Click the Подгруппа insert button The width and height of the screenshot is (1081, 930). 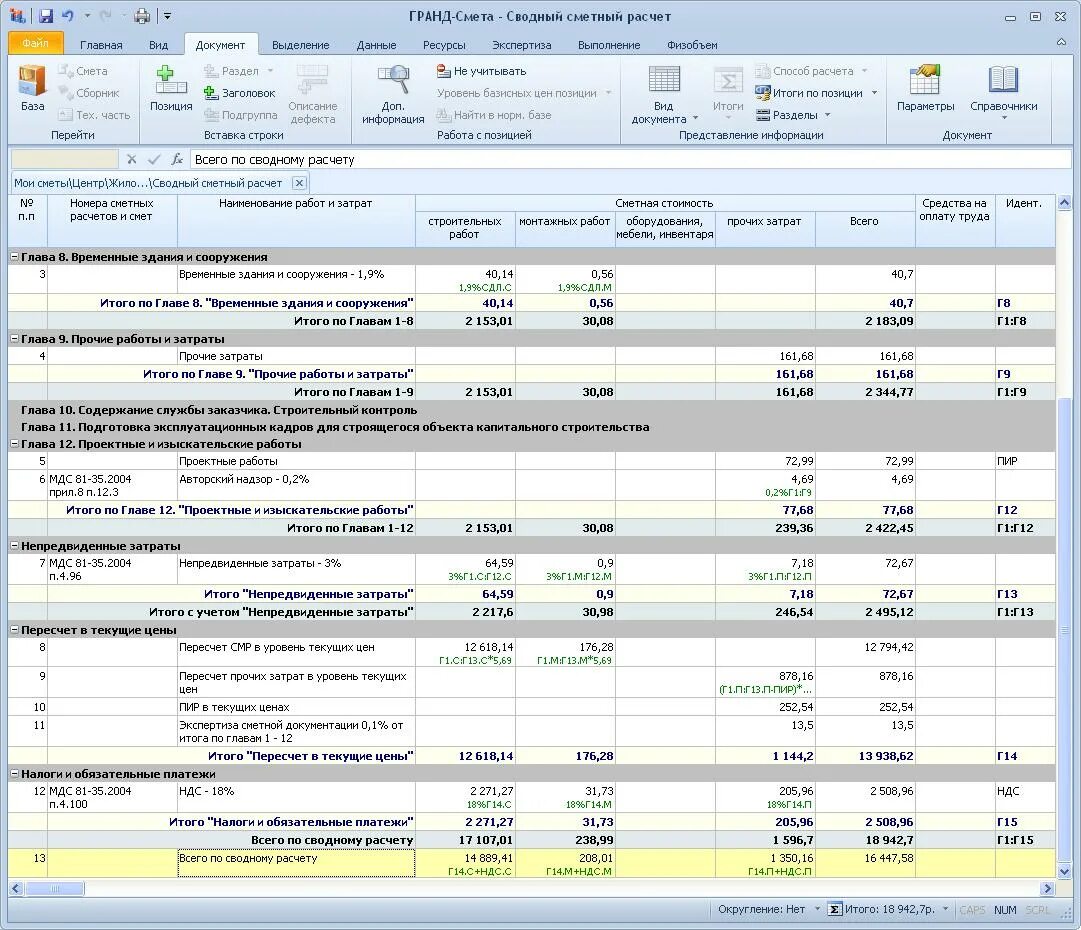[241, 115]
